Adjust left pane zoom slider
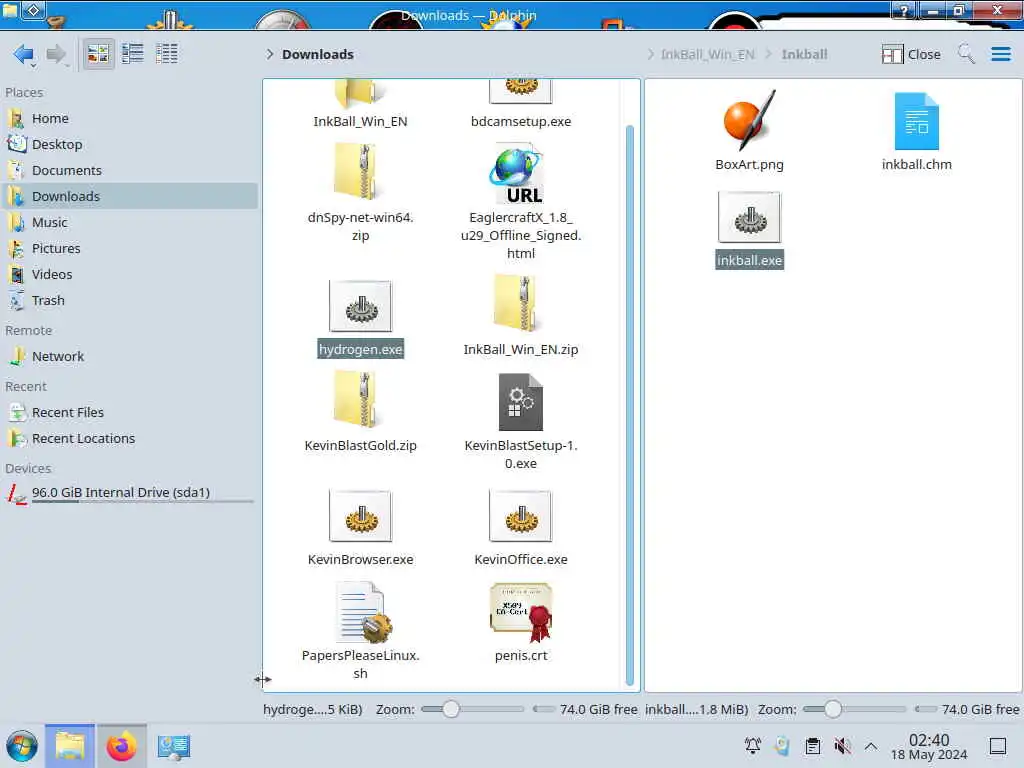 click(473, 709)
